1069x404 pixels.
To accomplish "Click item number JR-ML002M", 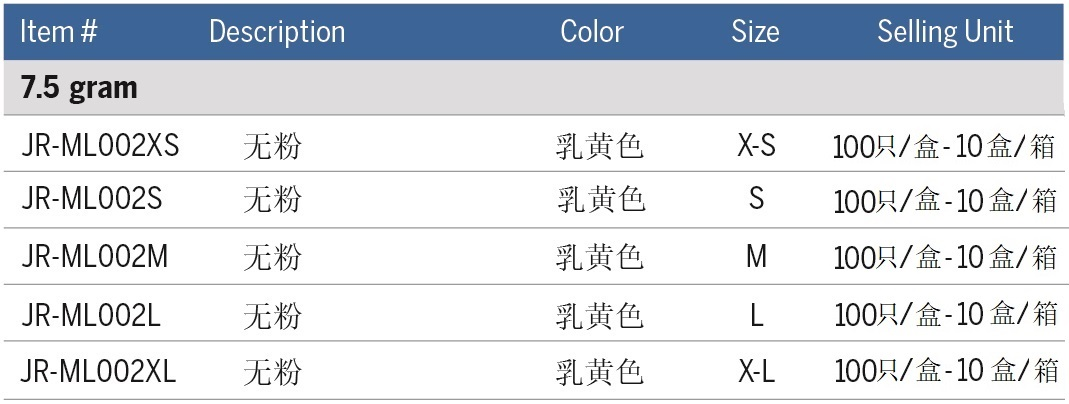I will (x=95, y=257).
